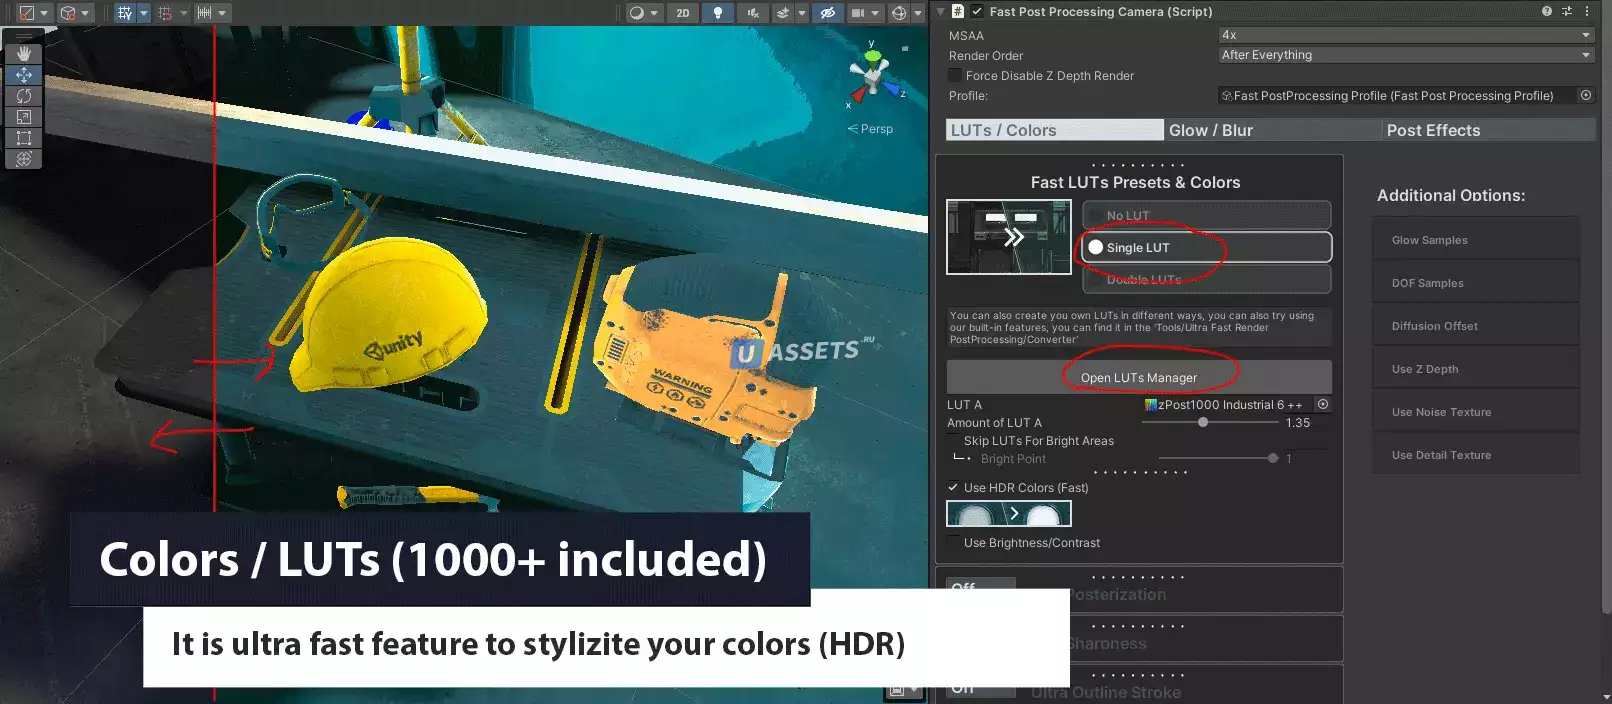Enable Skip LUTs For Bright Areas

pos(954,440)
